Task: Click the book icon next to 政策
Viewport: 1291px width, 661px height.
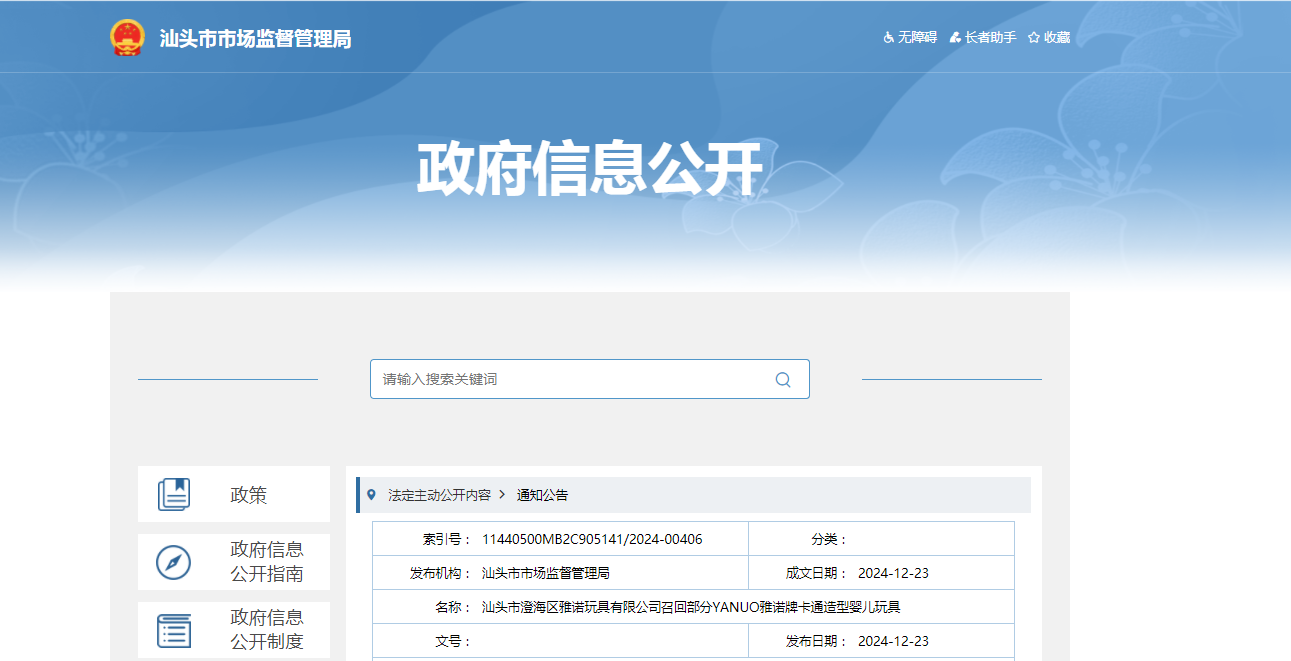Action: pos(174,494)
